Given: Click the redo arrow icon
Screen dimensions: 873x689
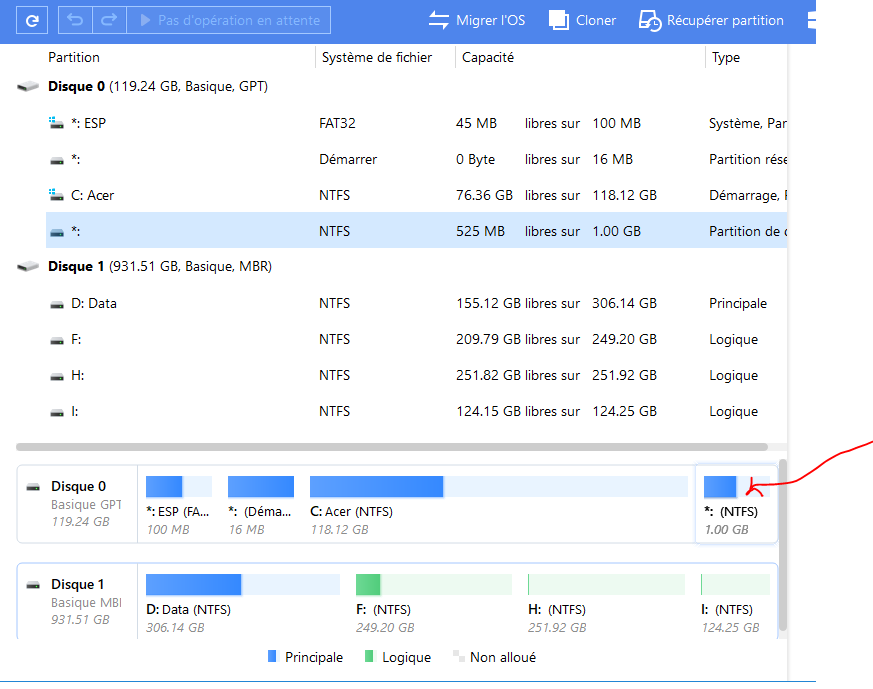Looking at the screenshot, I should click(x=109, y=21).
